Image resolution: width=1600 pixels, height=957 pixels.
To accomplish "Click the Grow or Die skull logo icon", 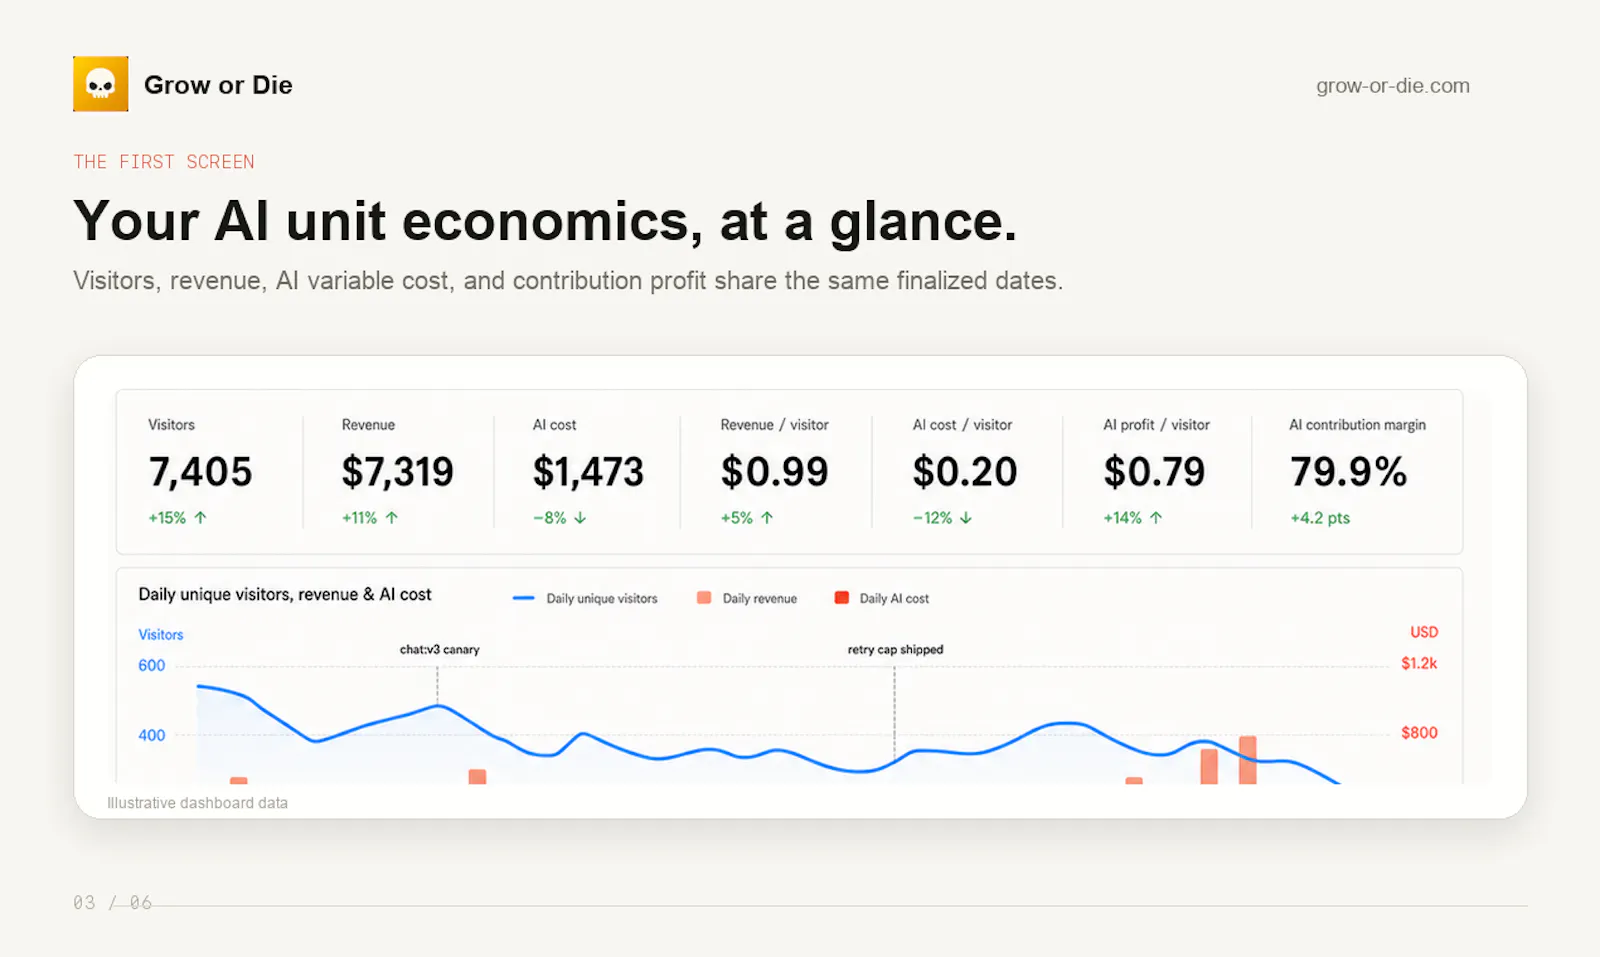I will tap(100, 84).
